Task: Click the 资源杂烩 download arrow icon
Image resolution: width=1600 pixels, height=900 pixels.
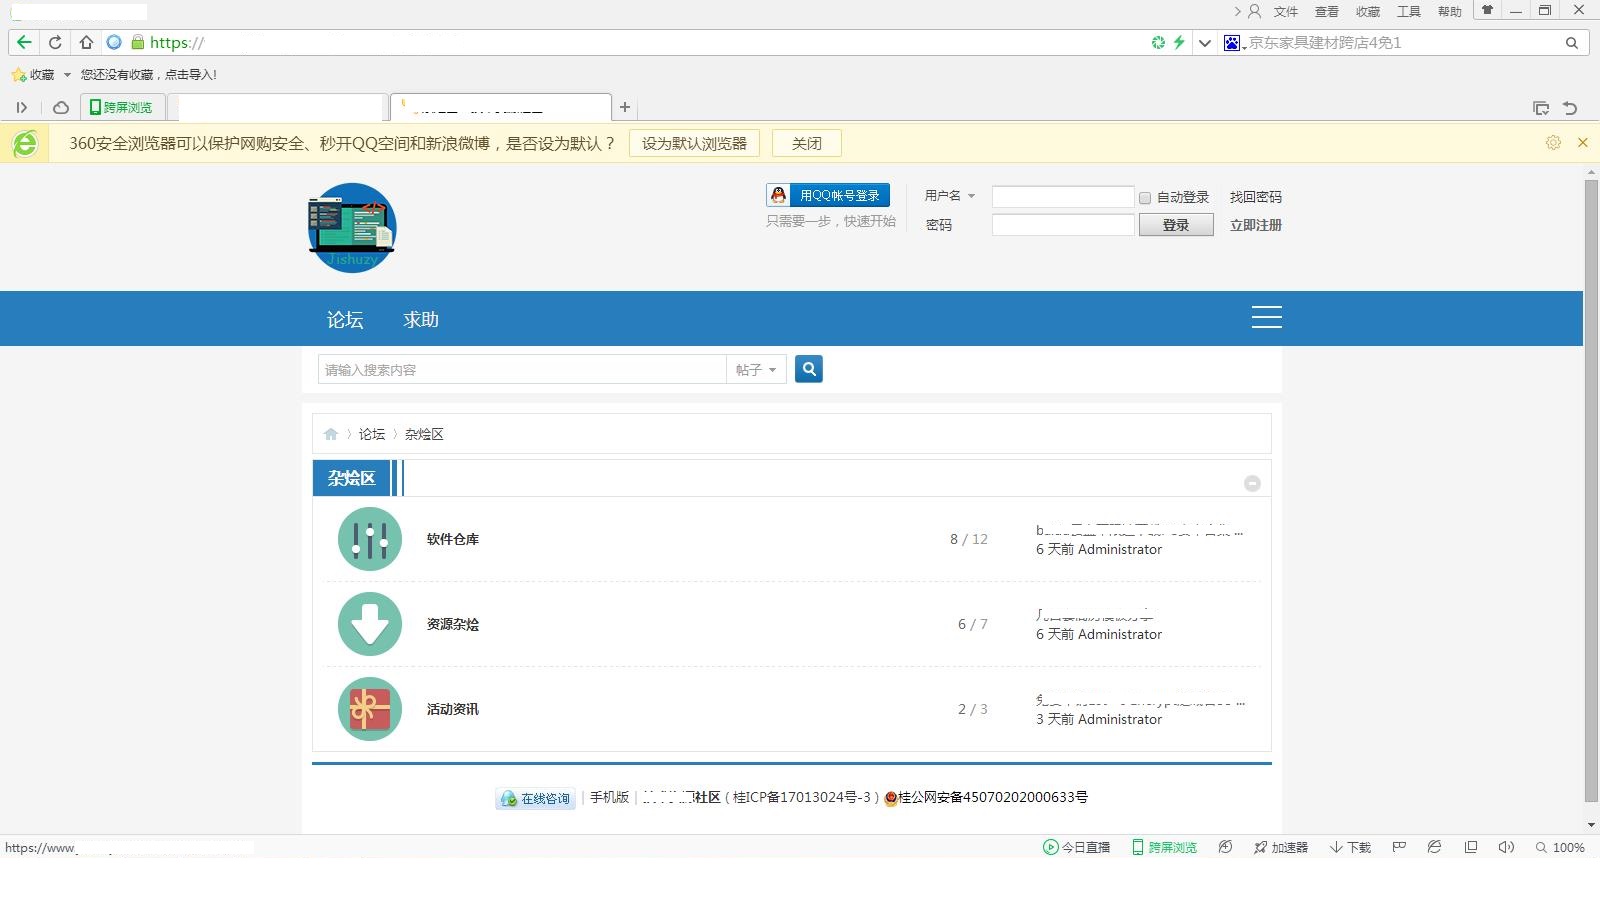Action: (x=370, y=624)
